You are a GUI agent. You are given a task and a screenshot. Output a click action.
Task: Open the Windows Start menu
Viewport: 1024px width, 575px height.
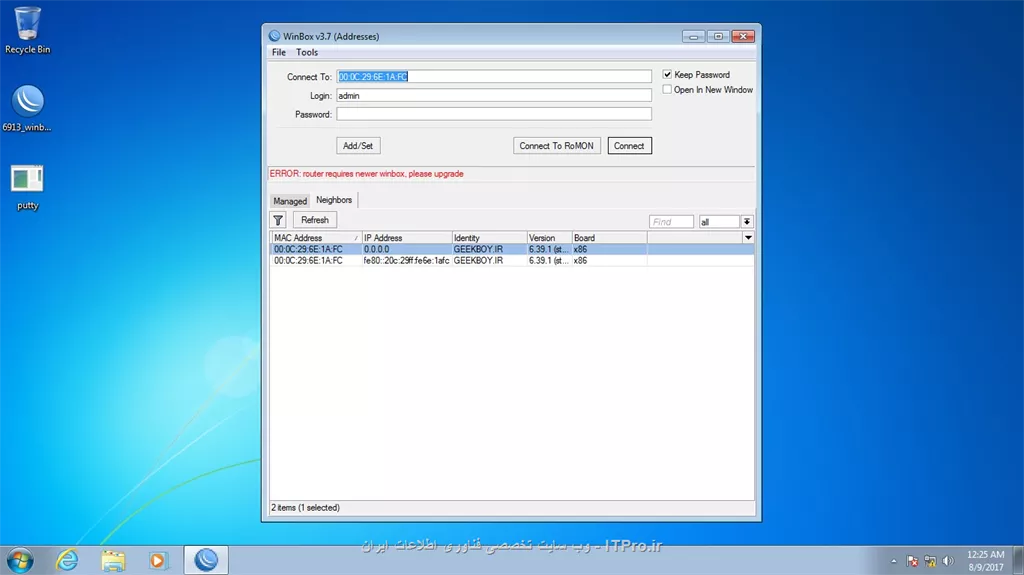[20, 561]
